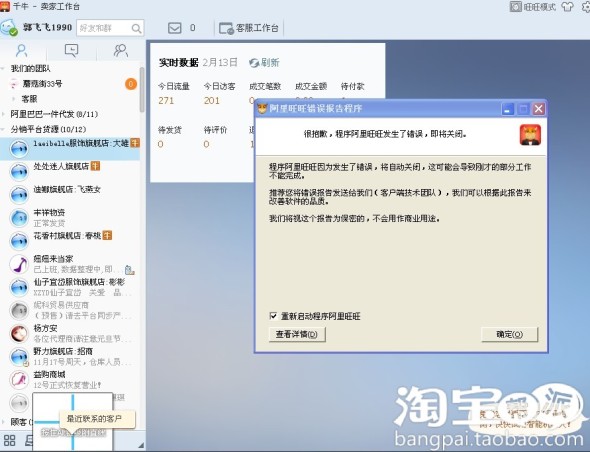Click the avatar of 益购商城

[19, 380]
